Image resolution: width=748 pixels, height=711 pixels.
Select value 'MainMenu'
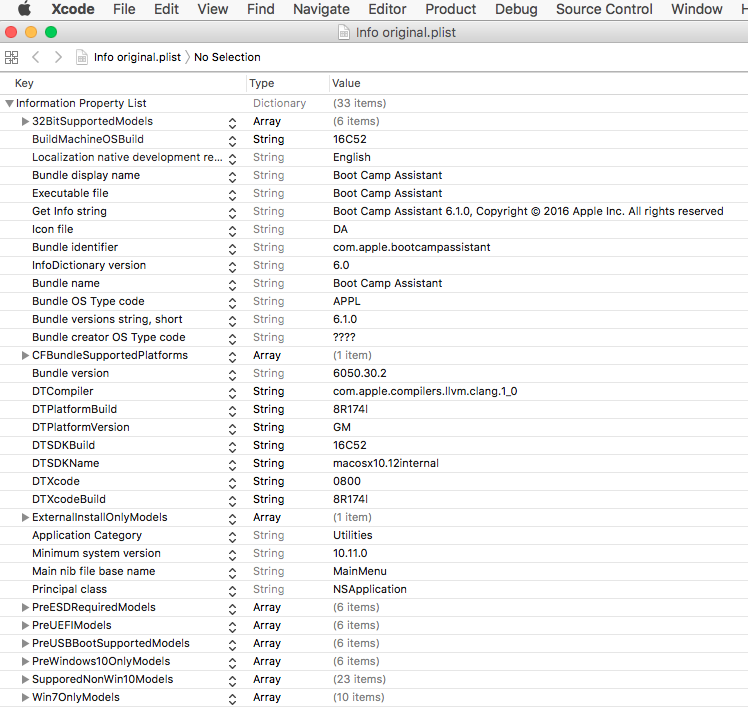(x=360, y=571)
